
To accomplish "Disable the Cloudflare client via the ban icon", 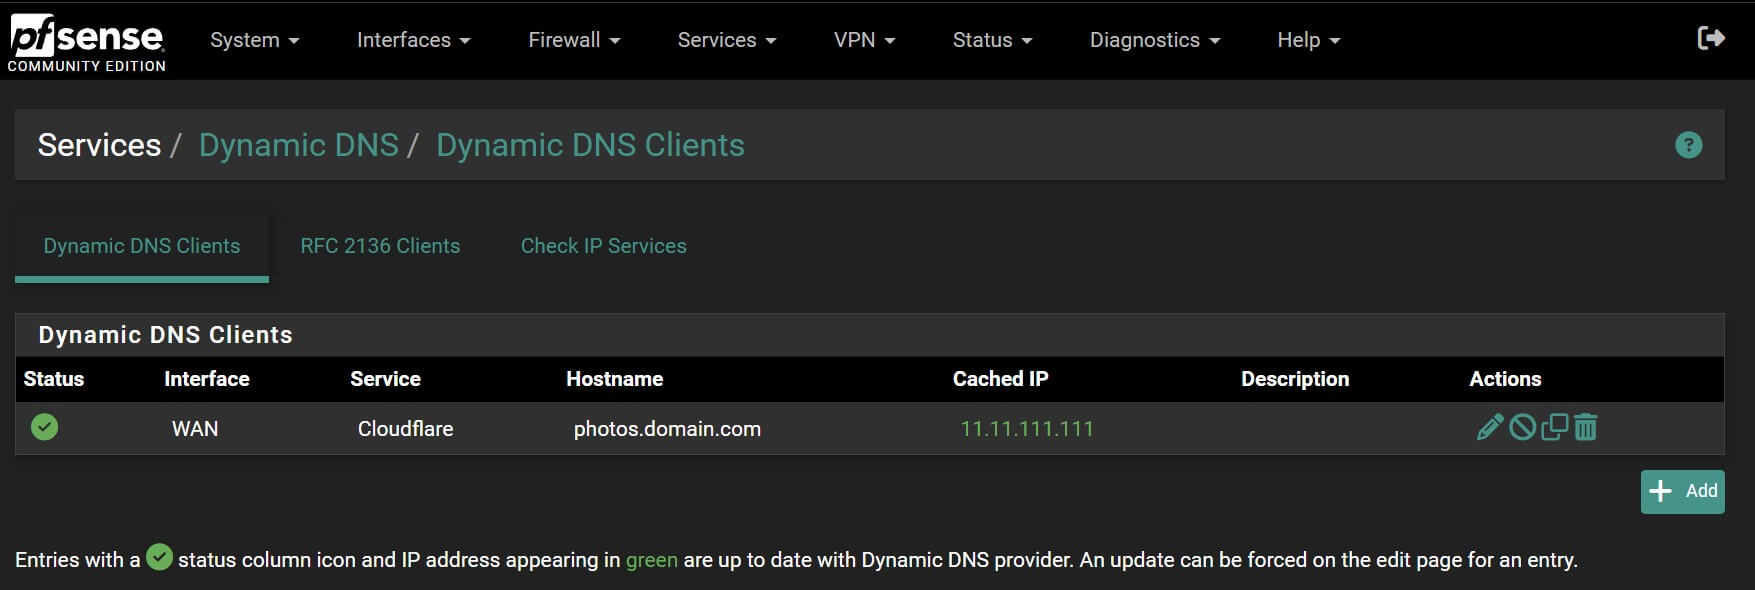I will pos(1522,427).
